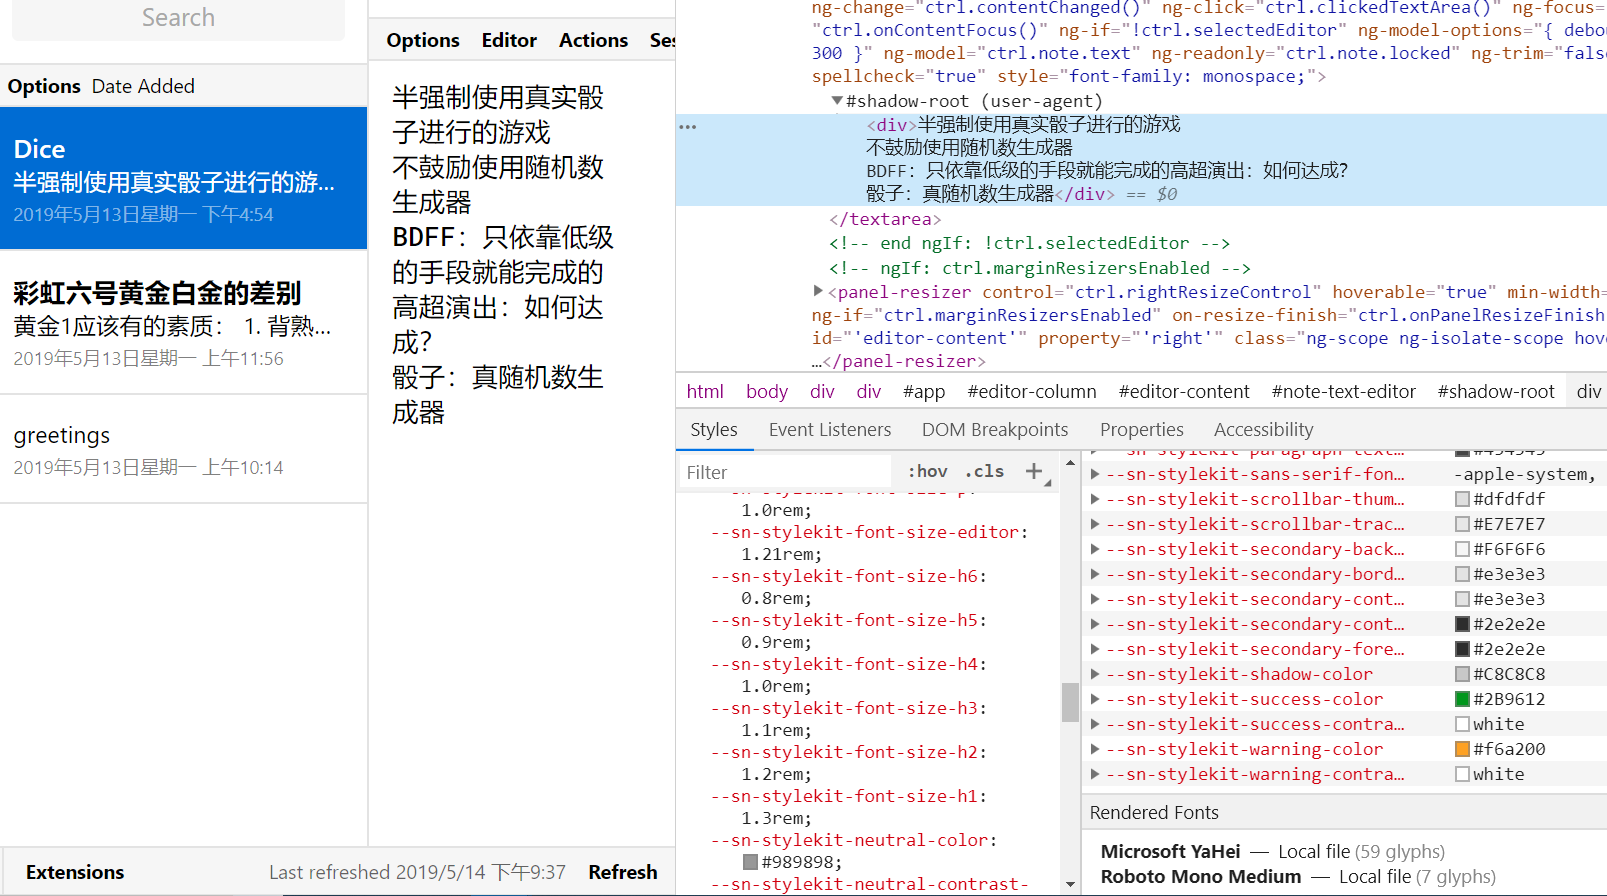Click the #2B9612 success color swatch

[x=1462, y=699]
